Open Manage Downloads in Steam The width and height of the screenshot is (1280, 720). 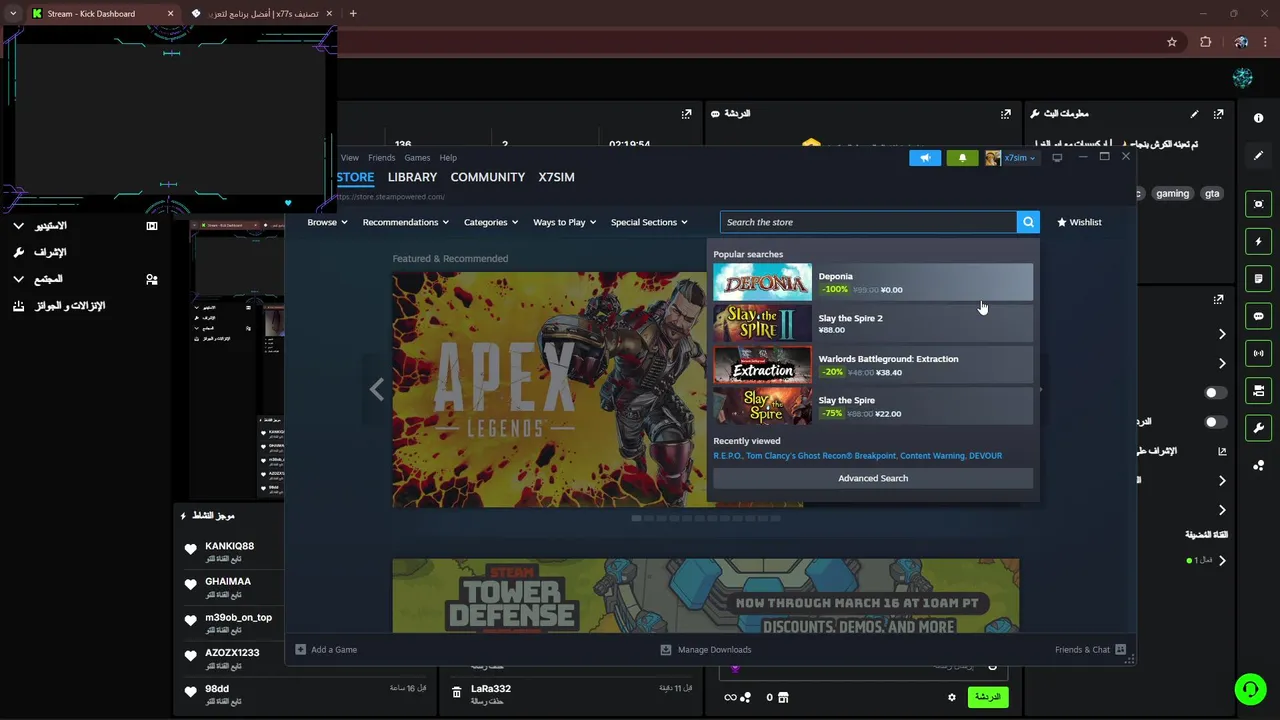point(706,650)
